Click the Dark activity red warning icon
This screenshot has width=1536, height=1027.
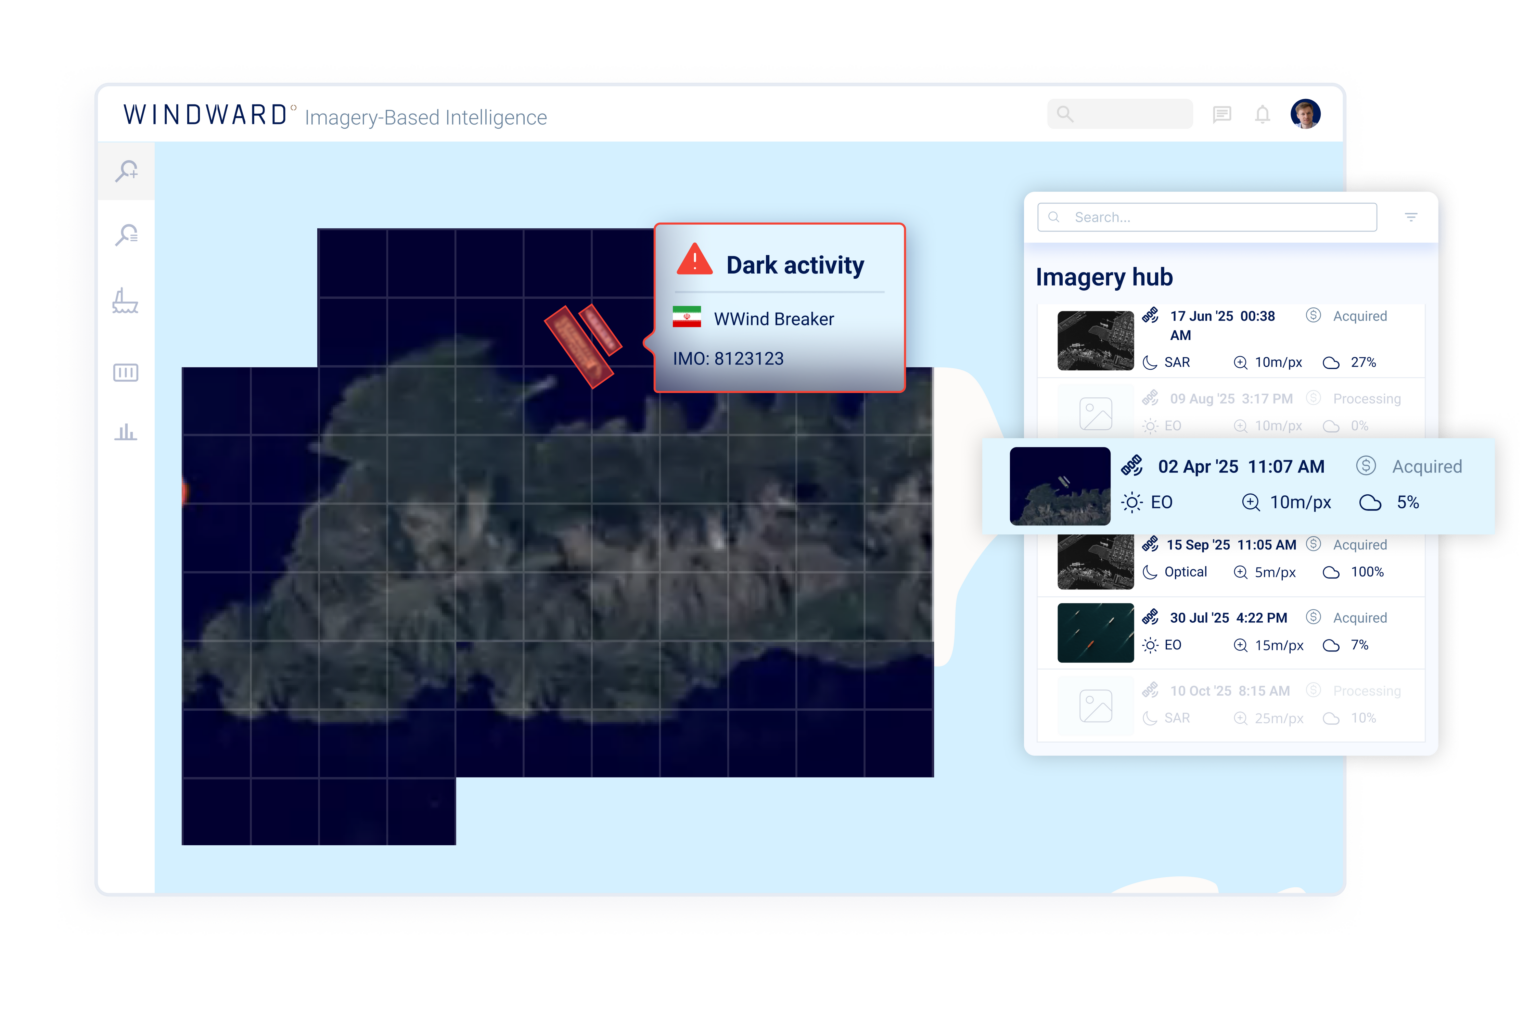point(694,261)
